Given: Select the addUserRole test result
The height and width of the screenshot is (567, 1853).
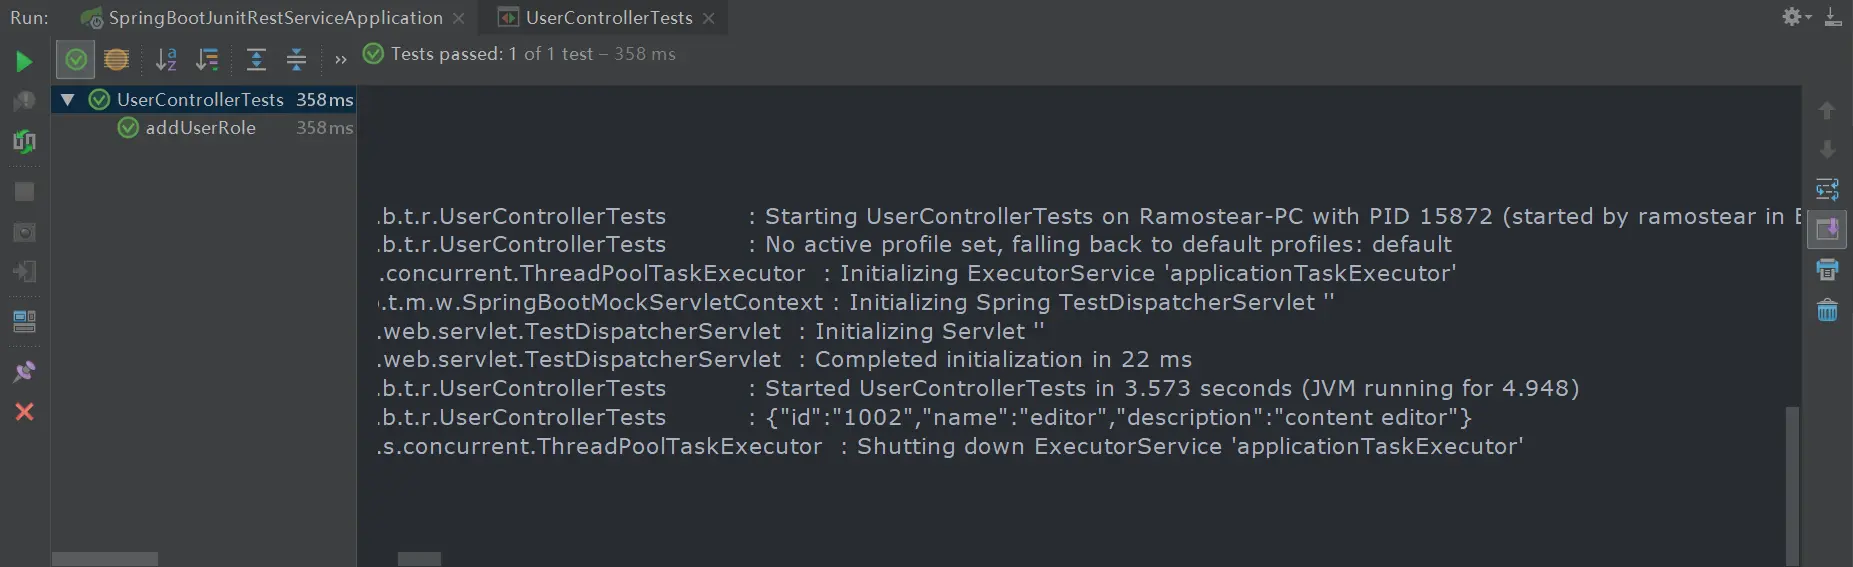Looking at the screenshot, I should coord(200,128).
